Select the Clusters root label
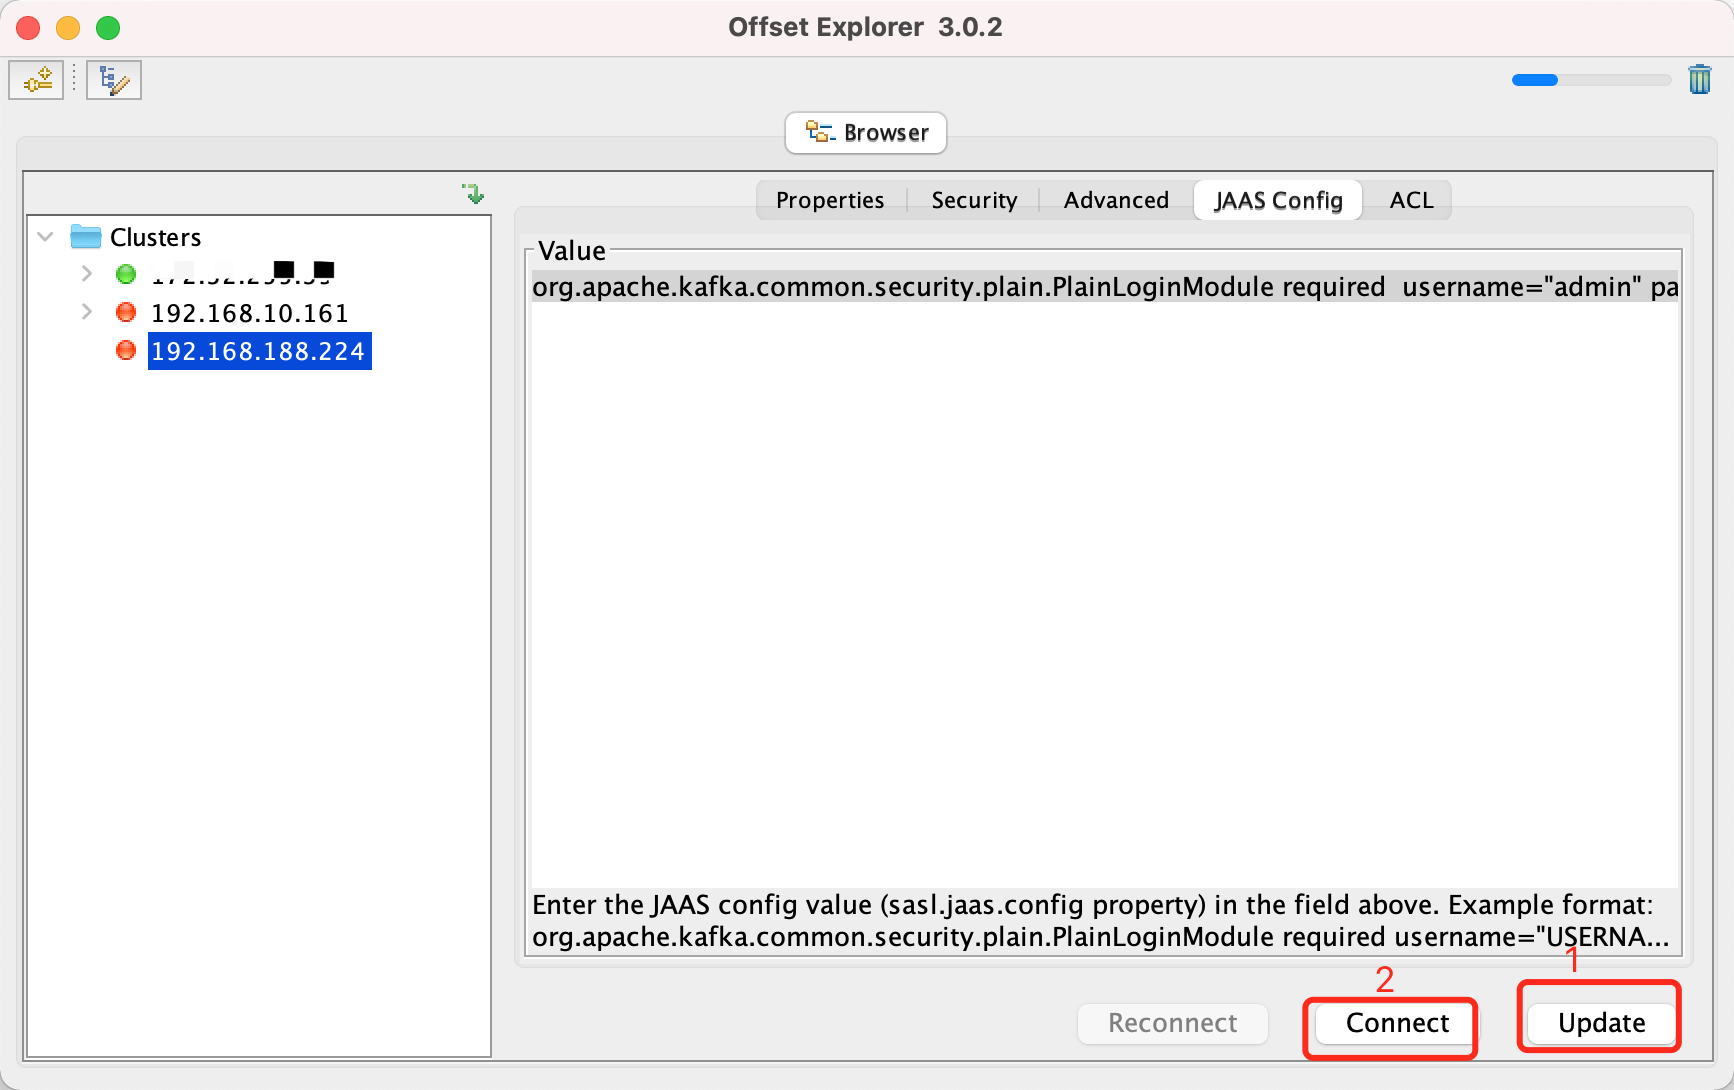This screenshot has width=1734, height=1090. click(x=155, y=237)
